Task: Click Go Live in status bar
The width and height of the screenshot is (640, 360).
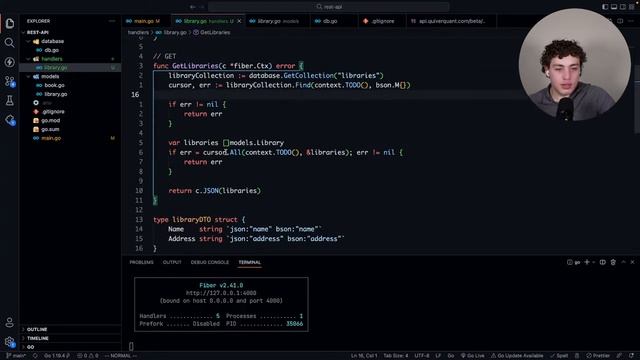Action: point(472,356)
